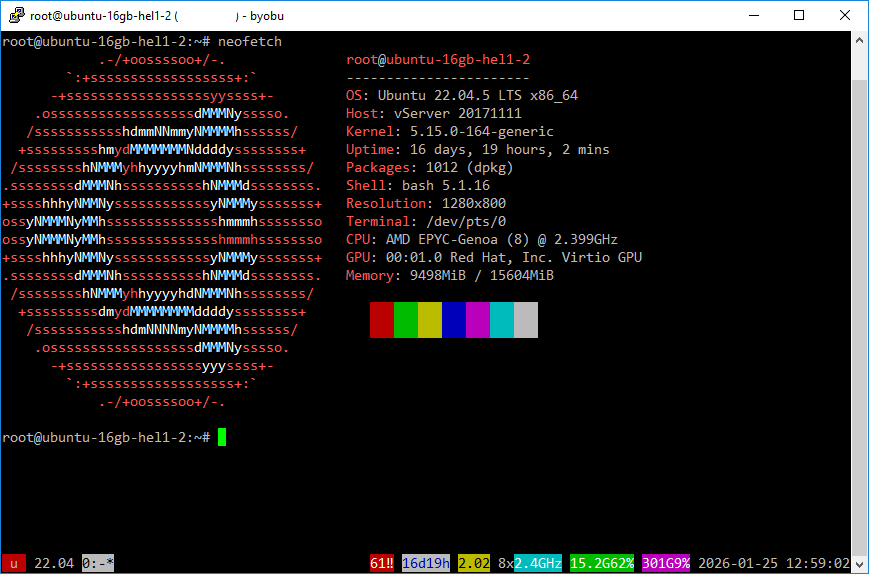Click the blue color block in neofetch palette
The image size is (869, 574).
pos(453,320)
